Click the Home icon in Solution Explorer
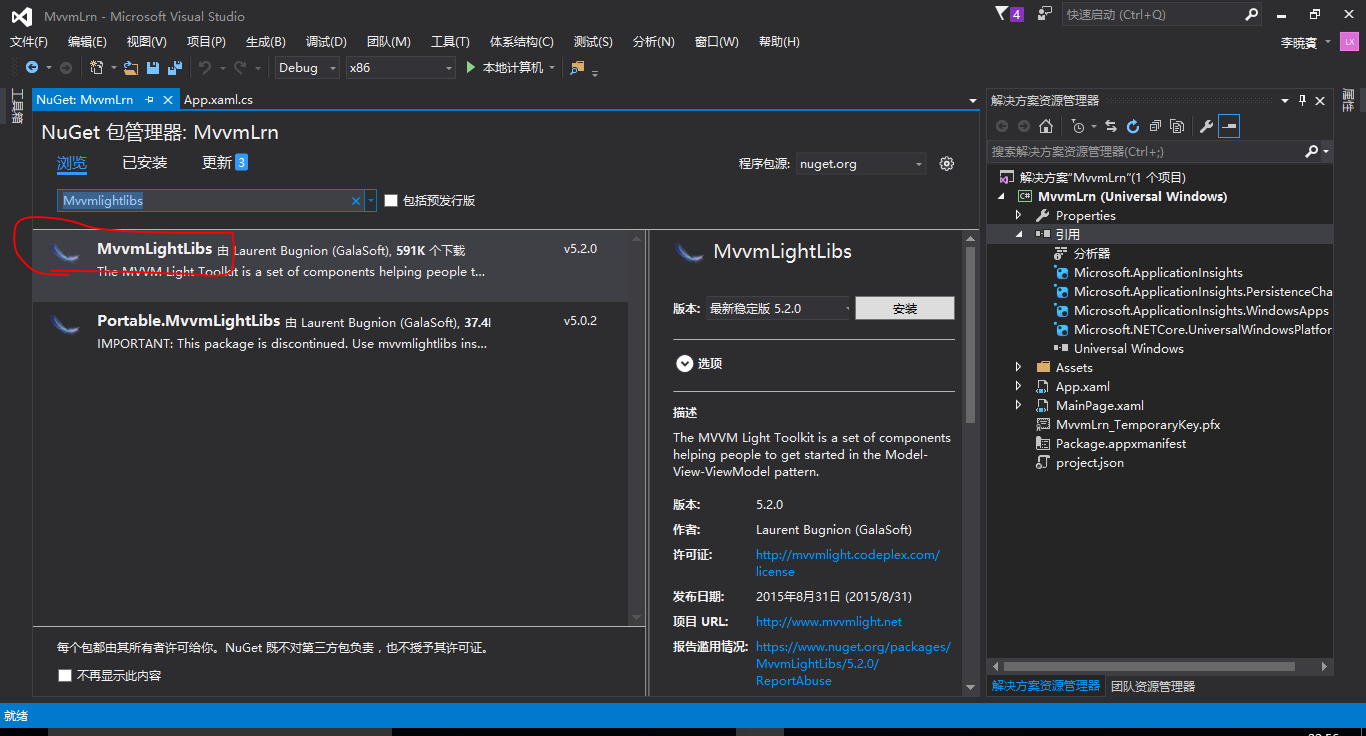 [1046, 126]
